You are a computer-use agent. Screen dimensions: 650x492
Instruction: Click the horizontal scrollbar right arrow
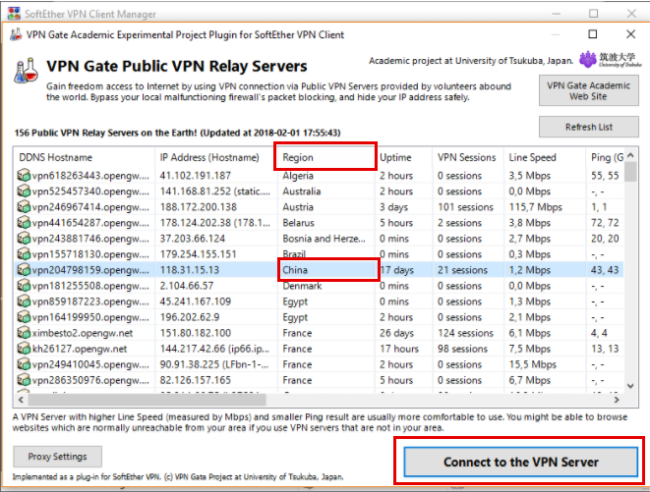(x=616, y=400)
